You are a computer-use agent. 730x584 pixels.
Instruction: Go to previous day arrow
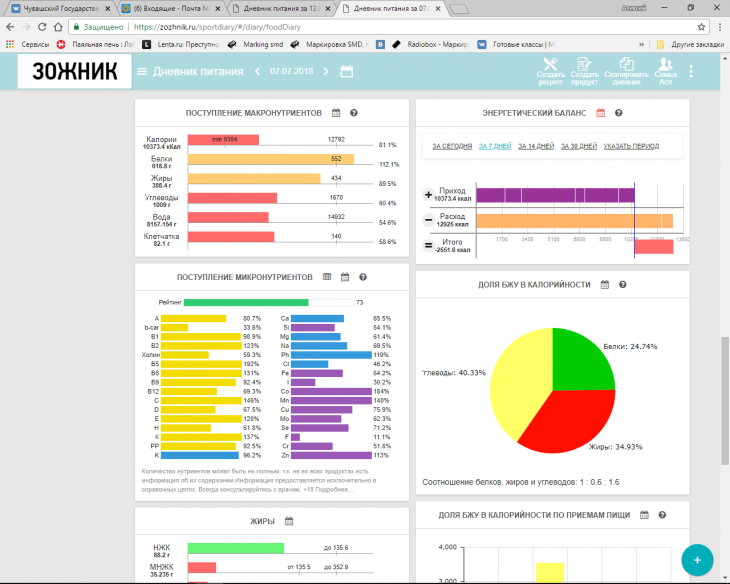pos(257,71)
